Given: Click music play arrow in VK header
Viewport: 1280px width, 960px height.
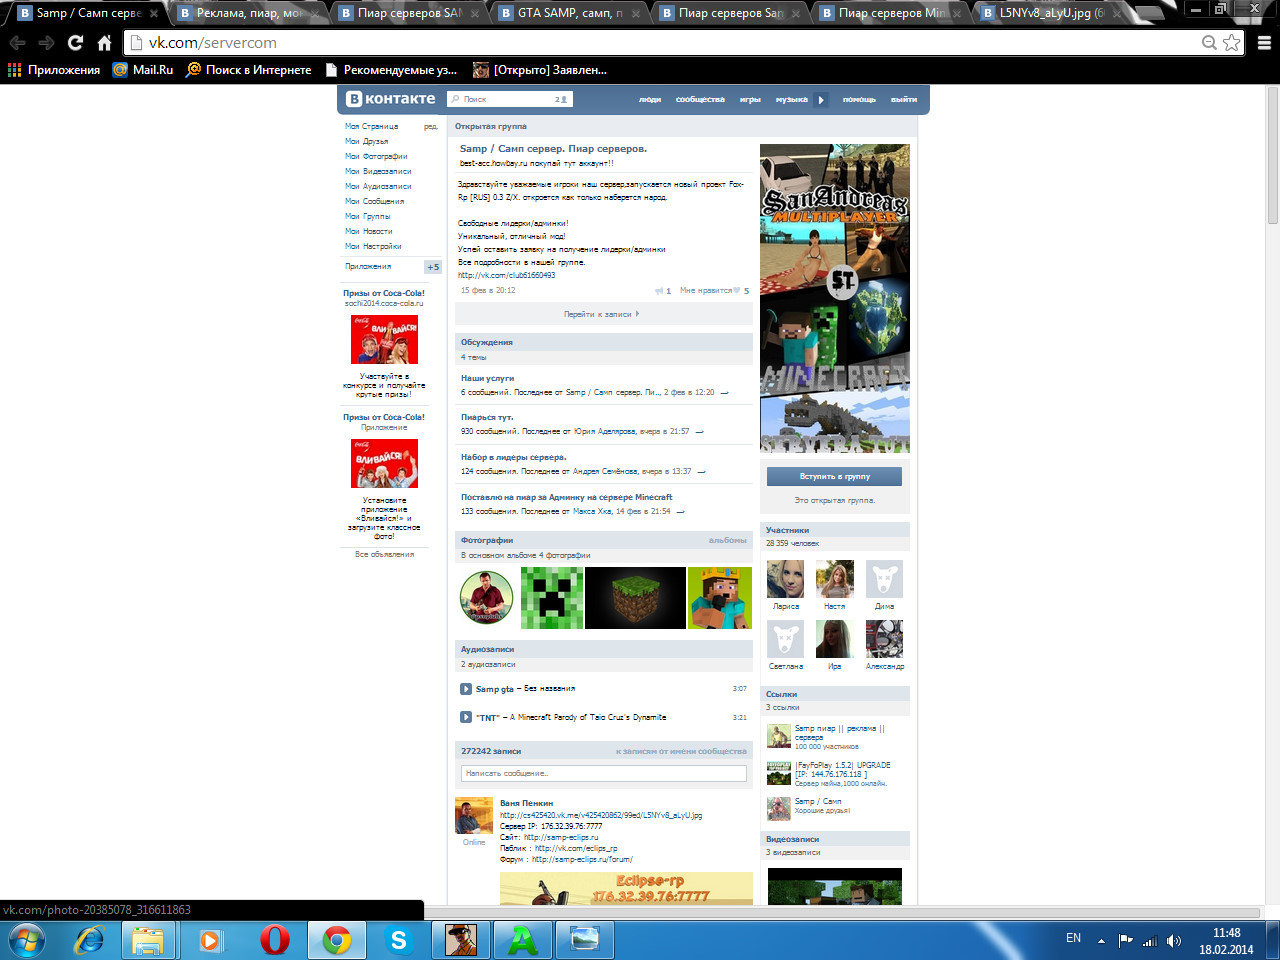Looking at the screenshot, I should pos(821,99).
